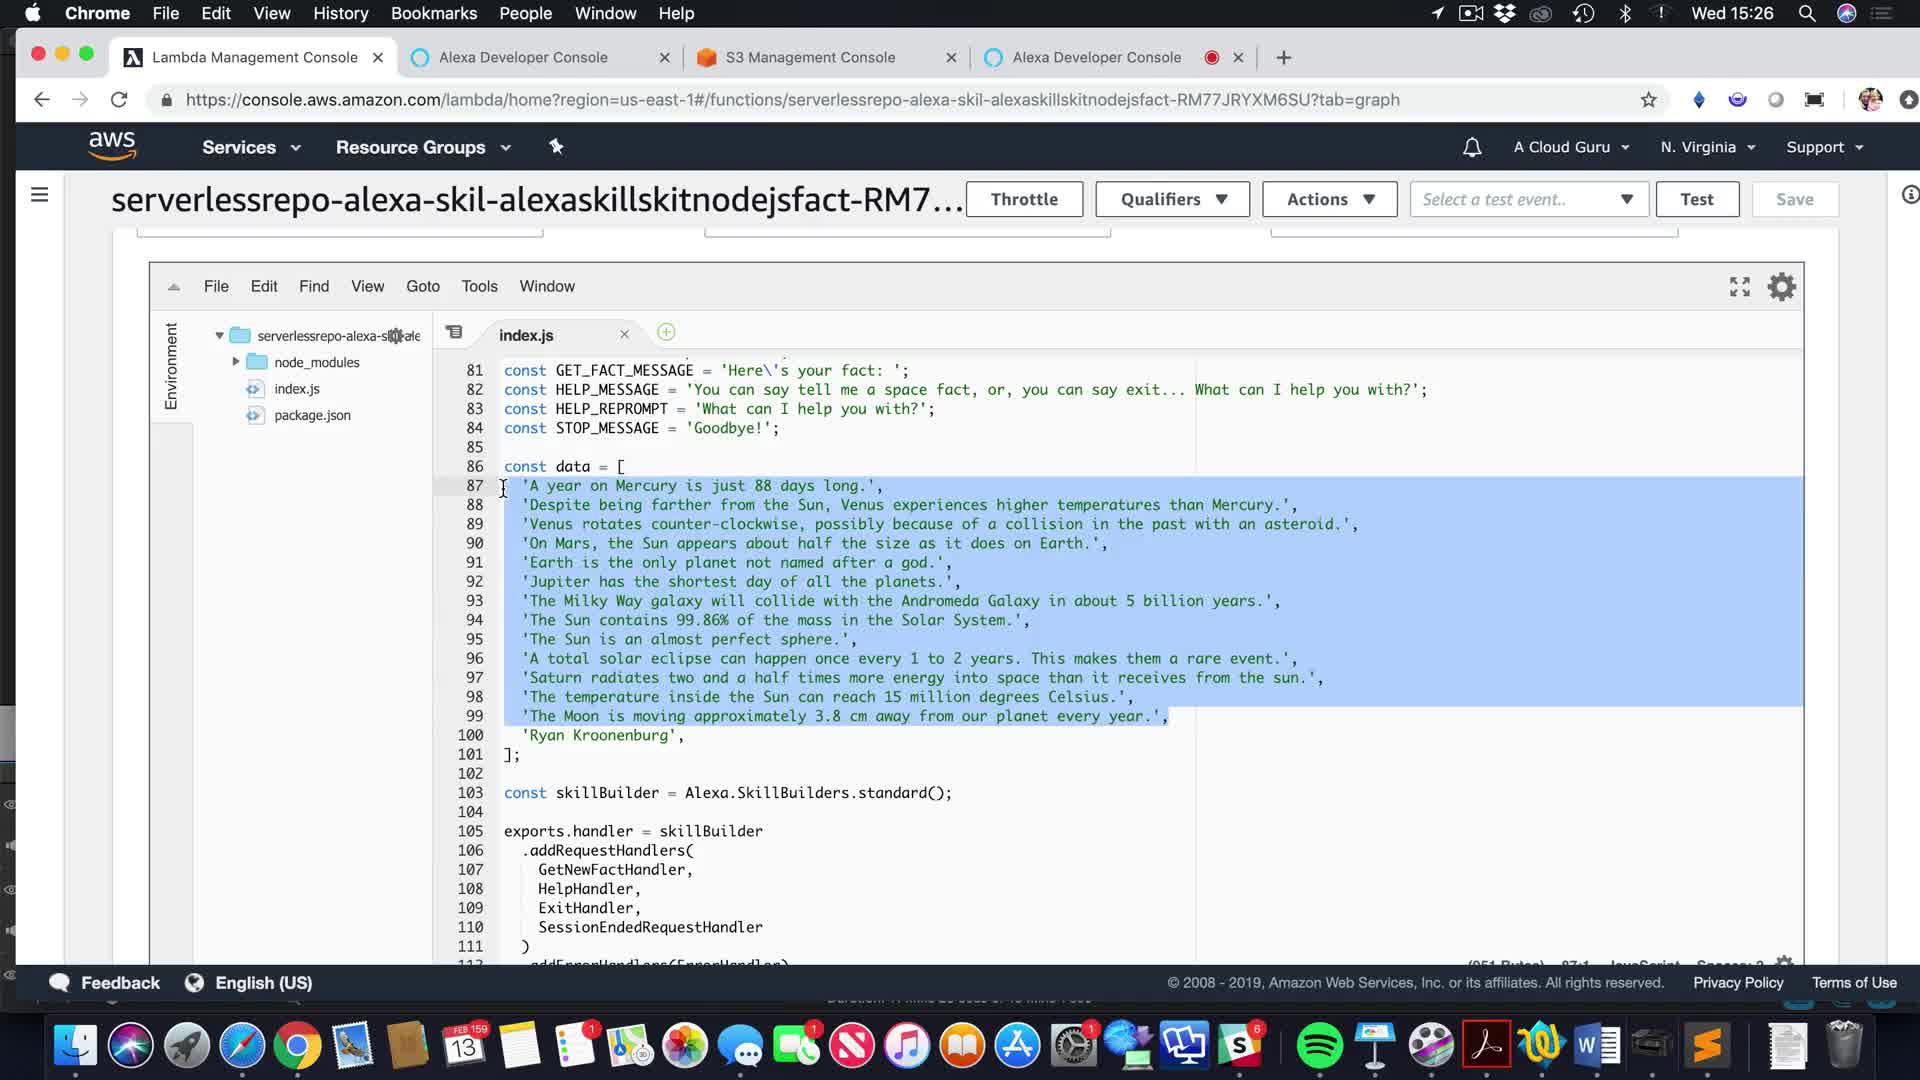Image resolution: width=1920 pixels, height=1080 pixels.
Task: Open the Select a test event dropdown
Action: pos(1527,199)
